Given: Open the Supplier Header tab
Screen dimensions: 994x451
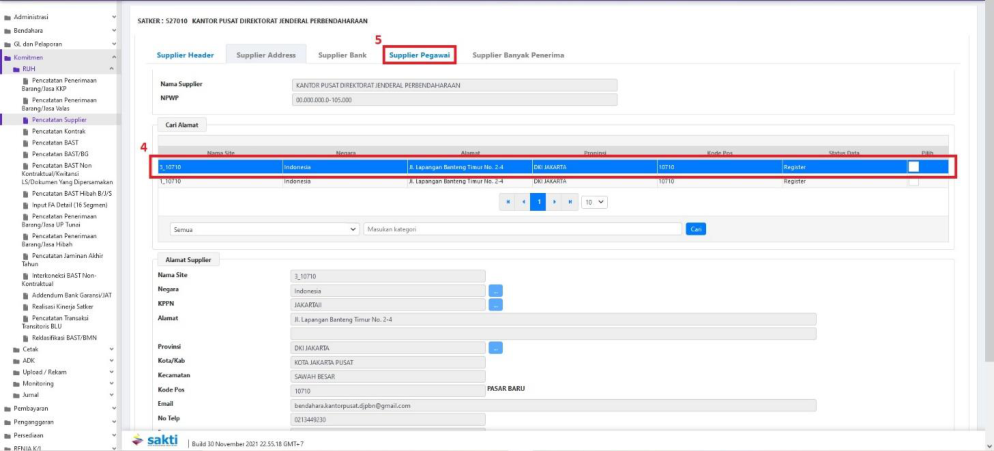Looking at the screenshot, I should point(185,55).
